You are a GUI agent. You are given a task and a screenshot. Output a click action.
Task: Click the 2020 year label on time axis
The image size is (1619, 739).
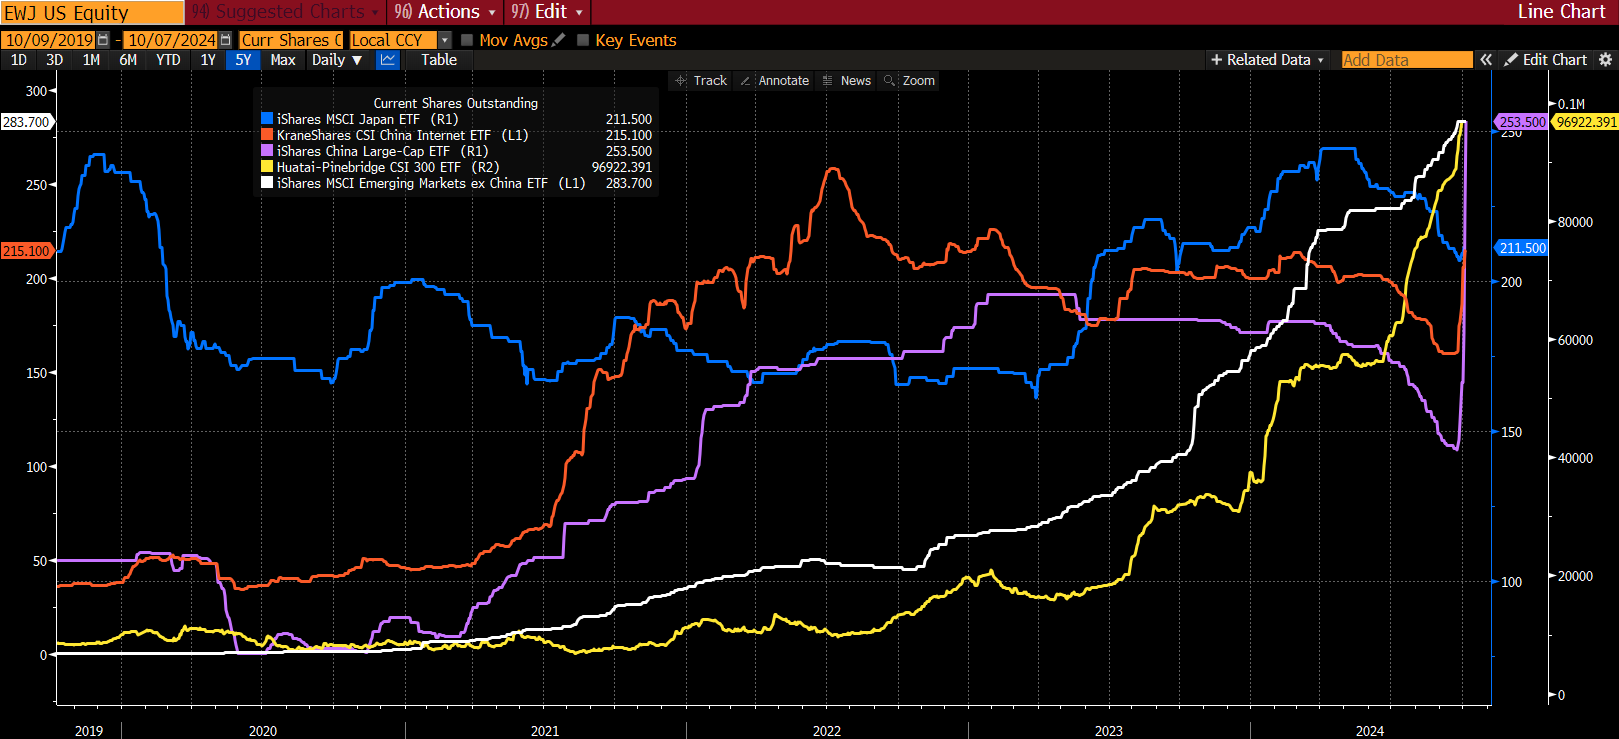(x=263, y=731)
